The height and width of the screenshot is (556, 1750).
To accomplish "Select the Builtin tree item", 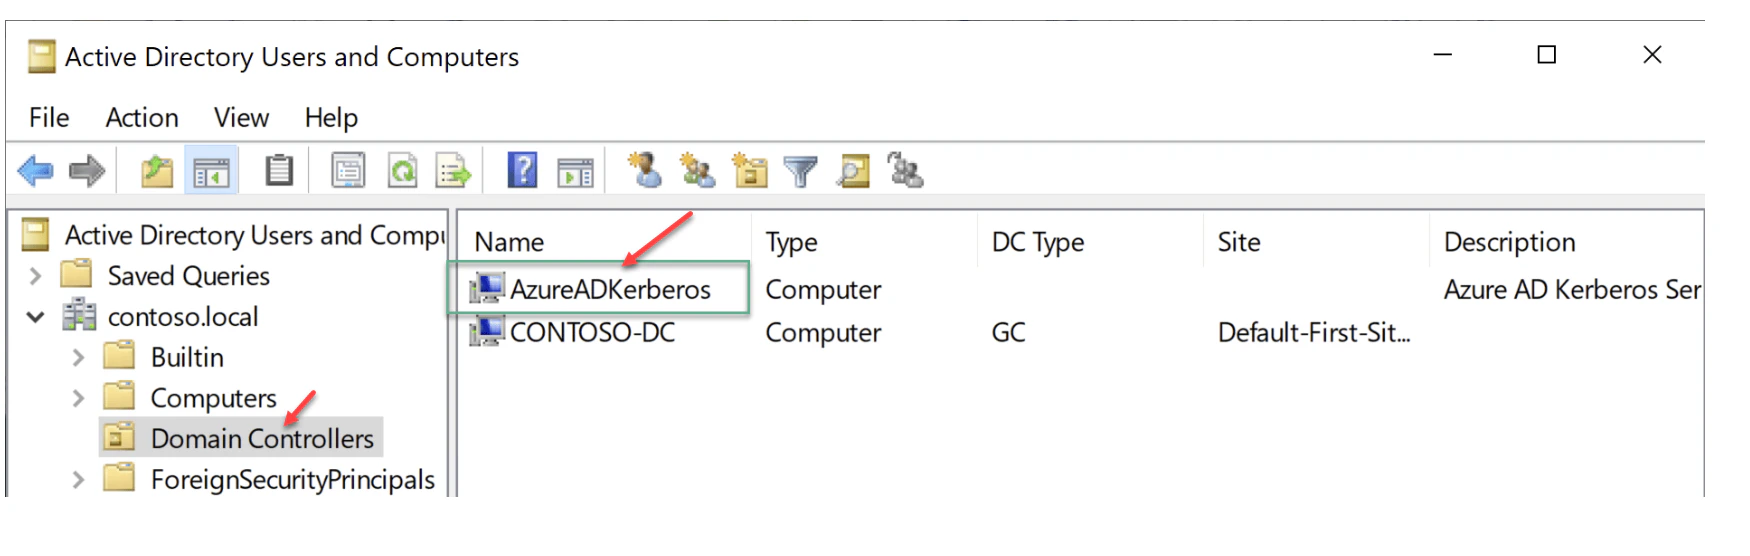I will point(187,357).
